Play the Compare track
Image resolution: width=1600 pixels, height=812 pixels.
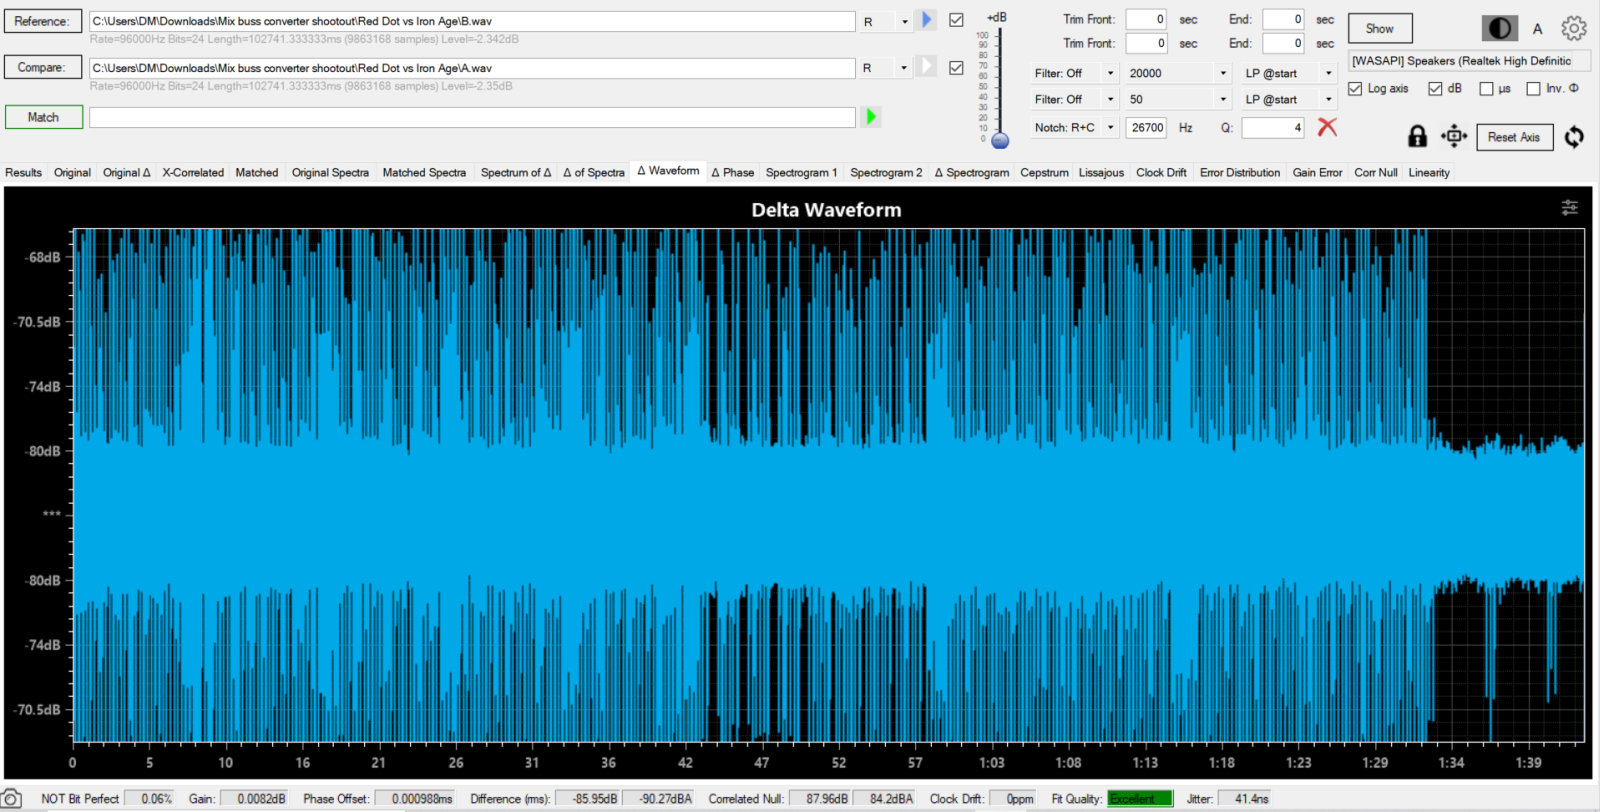click(926, 67)
